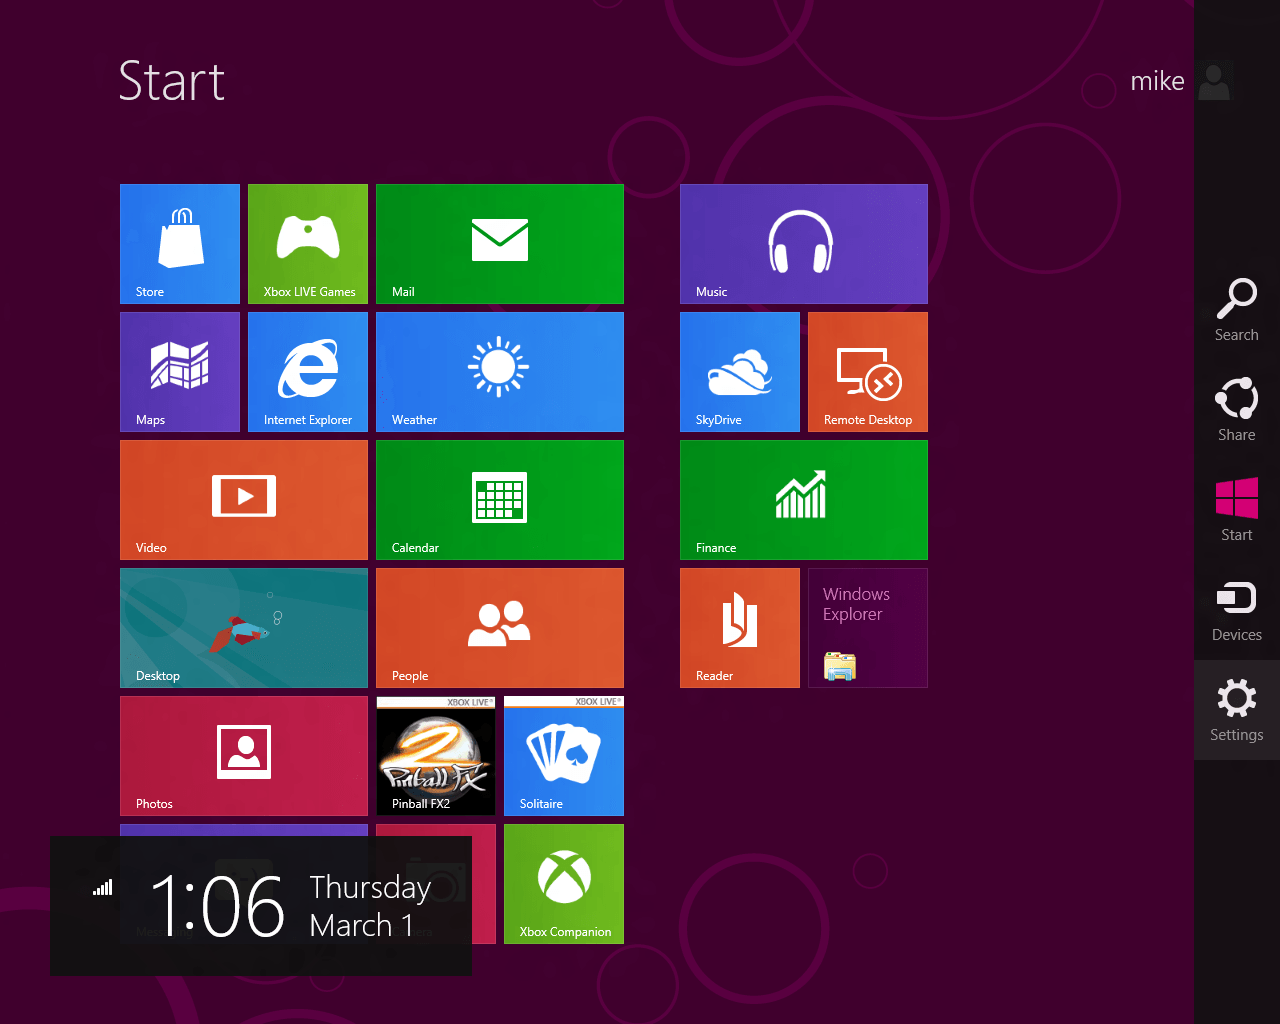Screen dimensions: 1280x1024
Task: Open SkyDrive tile
Action: 740,372
